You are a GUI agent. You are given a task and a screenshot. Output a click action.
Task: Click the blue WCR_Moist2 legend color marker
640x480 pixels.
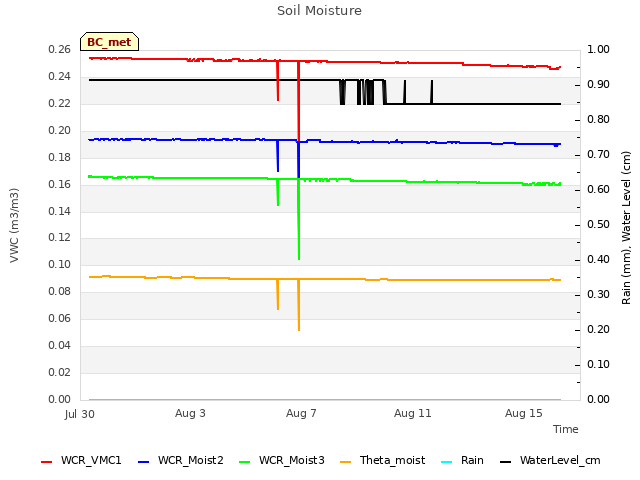point(144,462)
